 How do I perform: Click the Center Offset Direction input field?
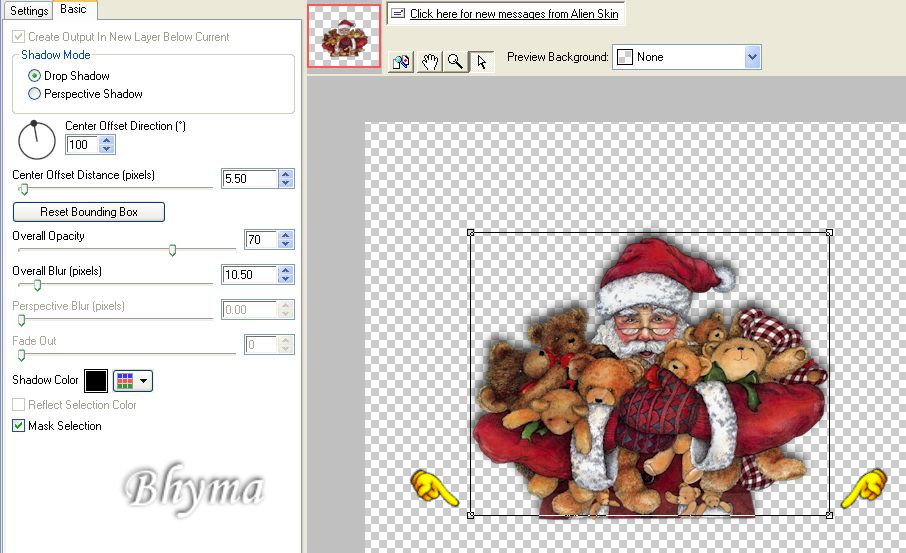pyautogui.click(x=82, y=144)
